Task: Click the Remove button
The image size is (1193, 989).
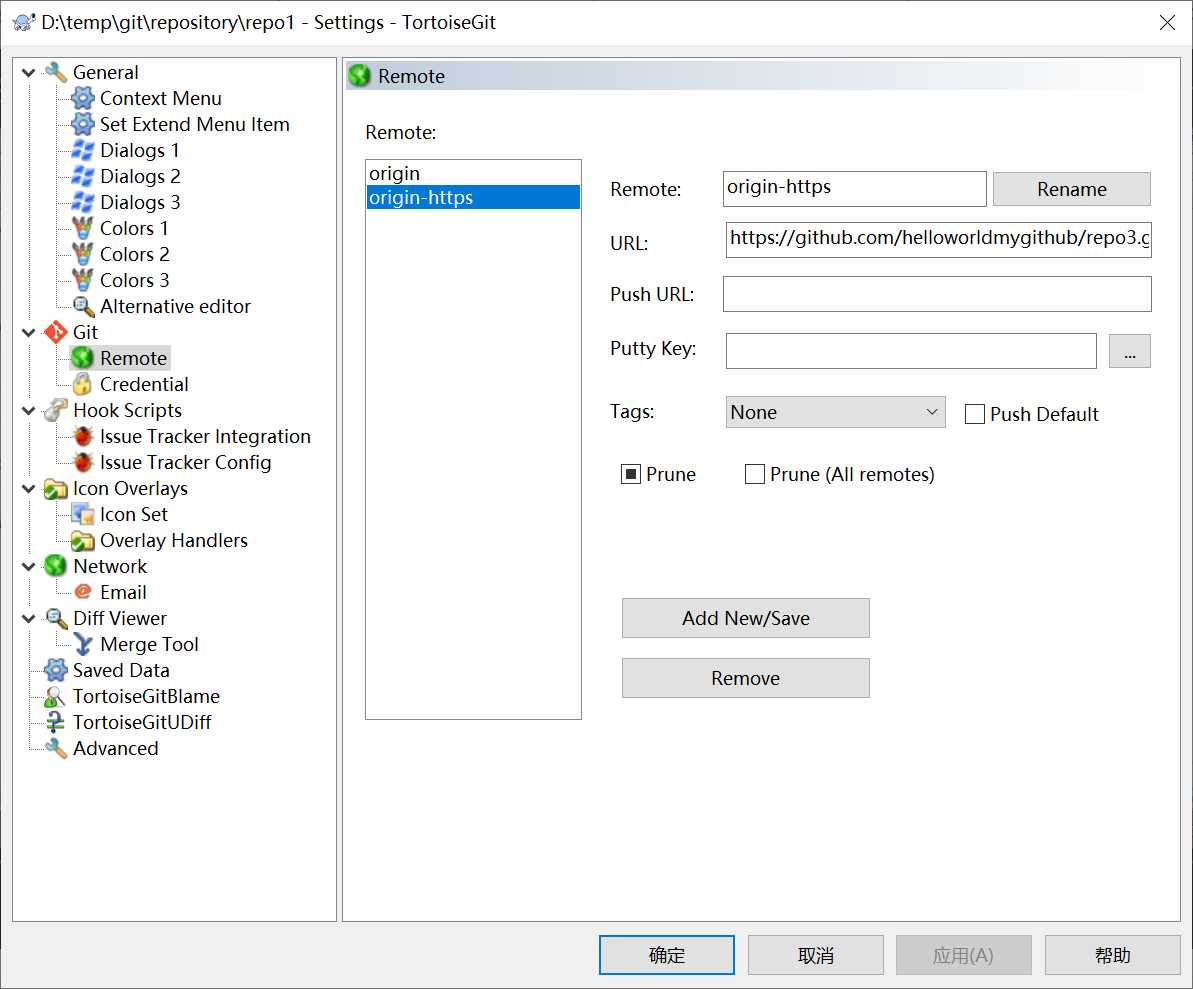Action: (746, 678)
